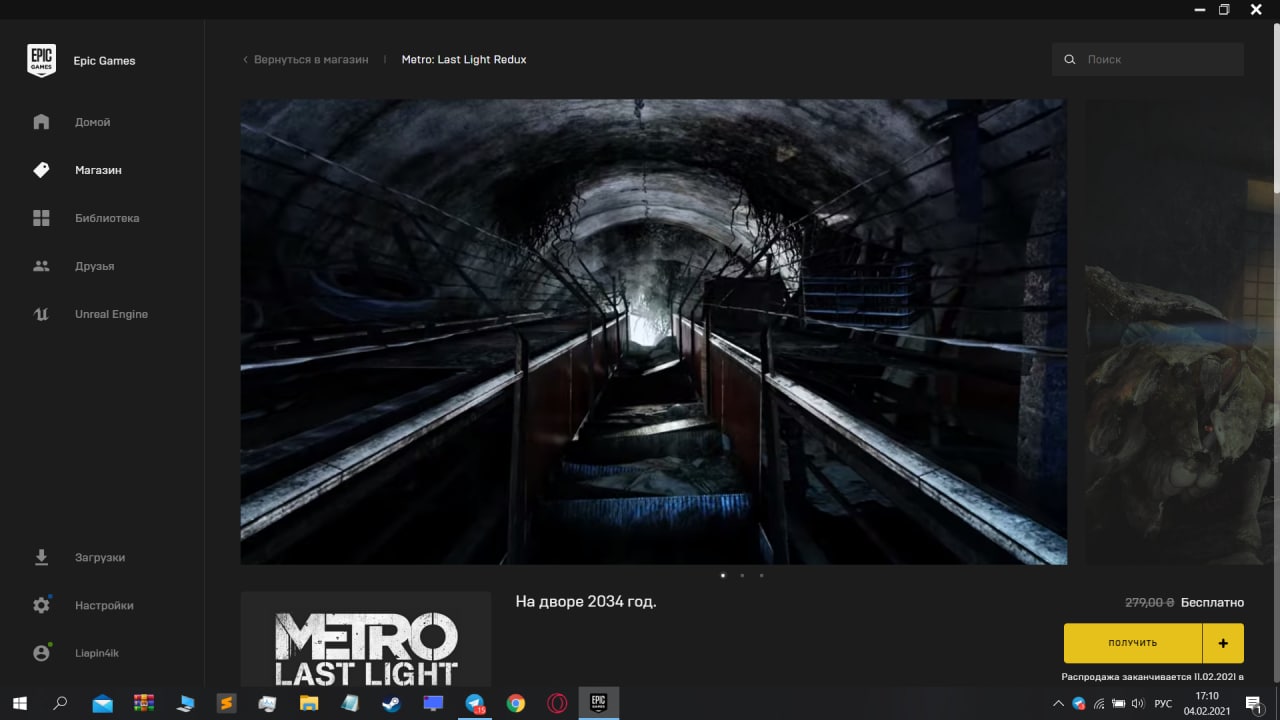Screen dimensions: 1280x720
Task: Open the Wi-Fi network tray icon
Action: tap(1098, 704)
